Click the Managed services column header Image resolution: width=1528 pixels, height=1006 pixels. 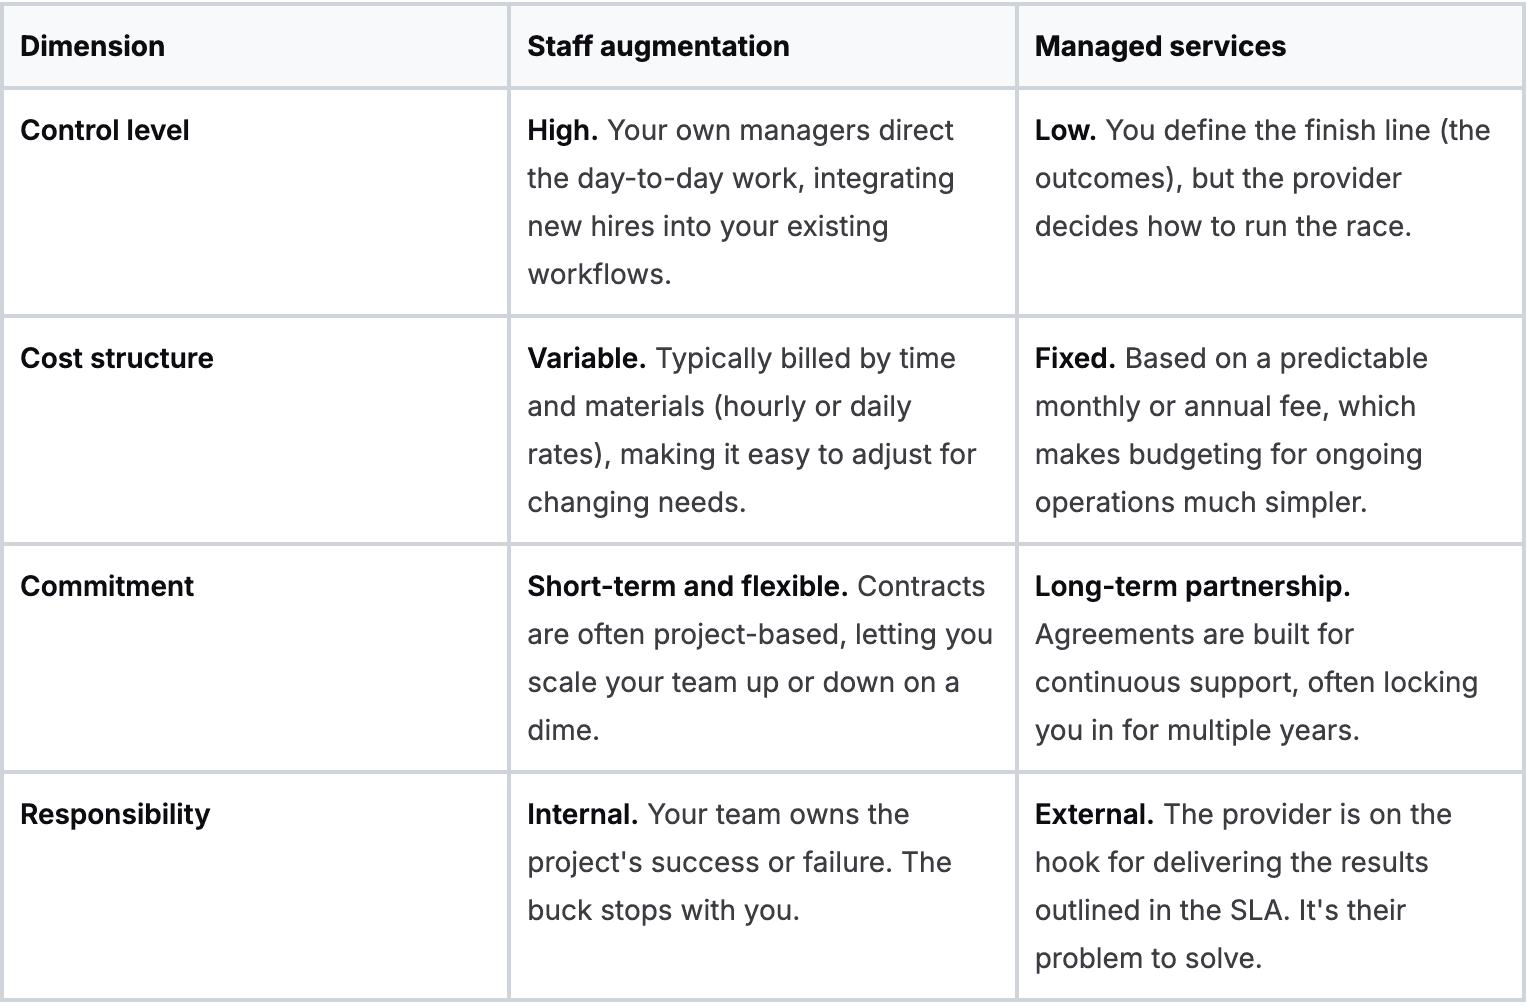tap(1160, 46)
